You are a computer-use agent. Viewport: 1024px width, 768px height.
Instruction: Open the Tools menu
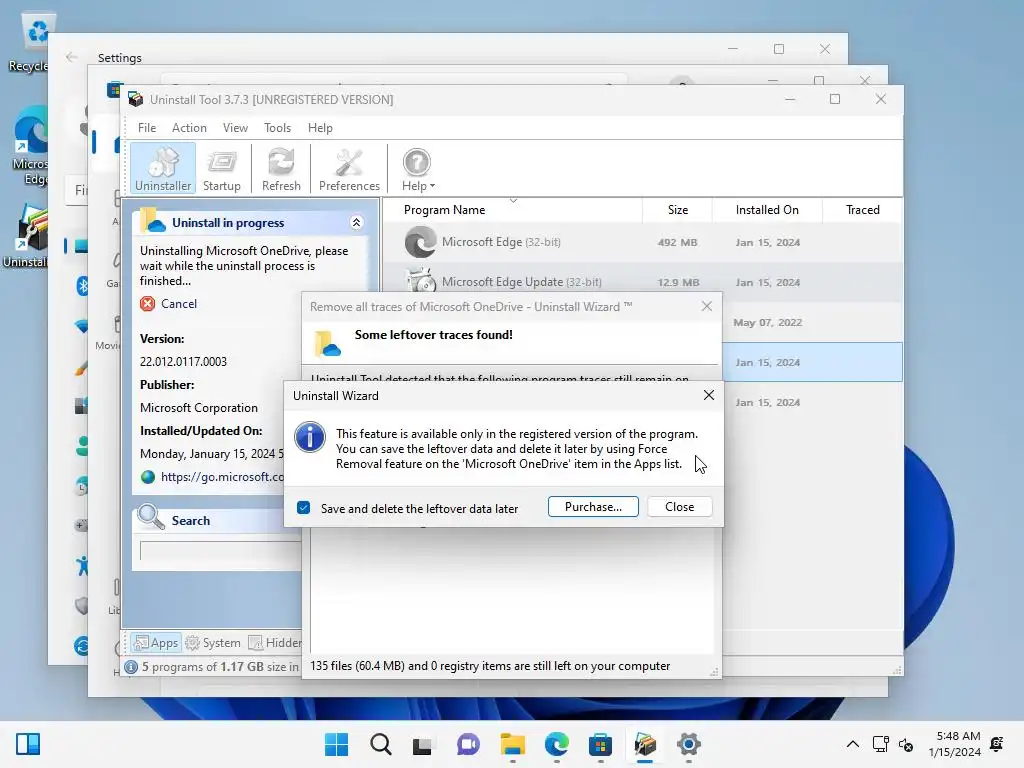tap(277, 128)
